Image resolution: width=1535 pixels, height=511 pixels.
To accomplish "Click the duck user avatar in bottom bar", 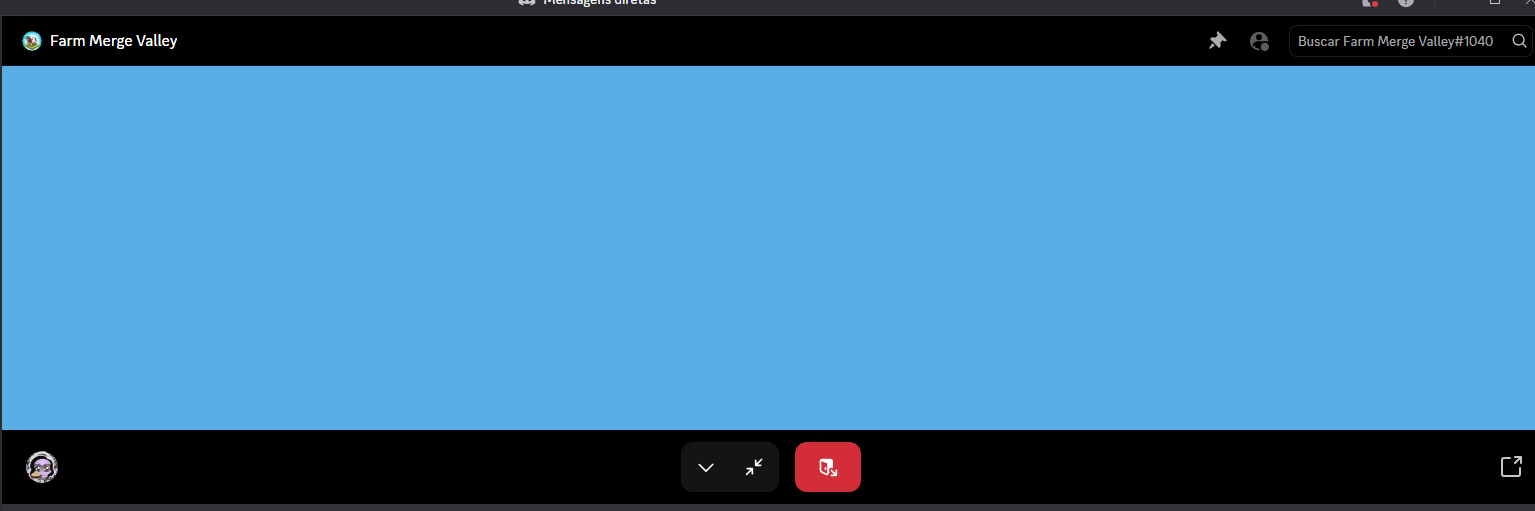I will tap(42, 467).
